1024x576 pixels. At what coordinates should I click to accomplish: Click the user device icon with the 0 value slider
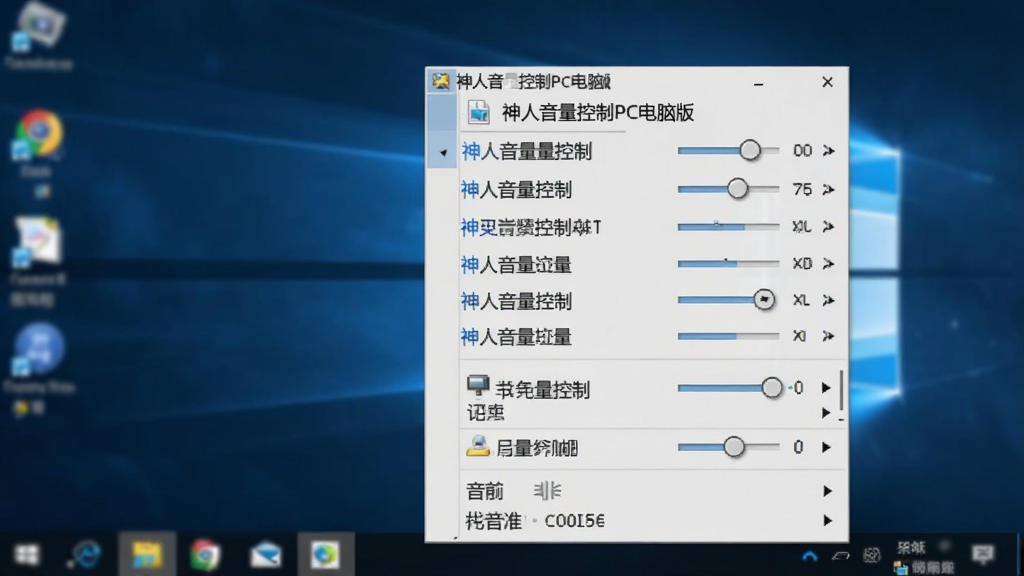click(478, 447)
